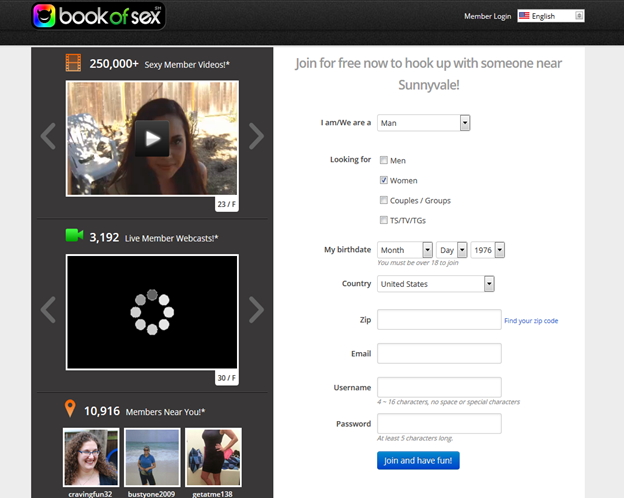Check the Couples / Groups checkbox
This screenshot has width=624, height=498.
tap(384, 200)
